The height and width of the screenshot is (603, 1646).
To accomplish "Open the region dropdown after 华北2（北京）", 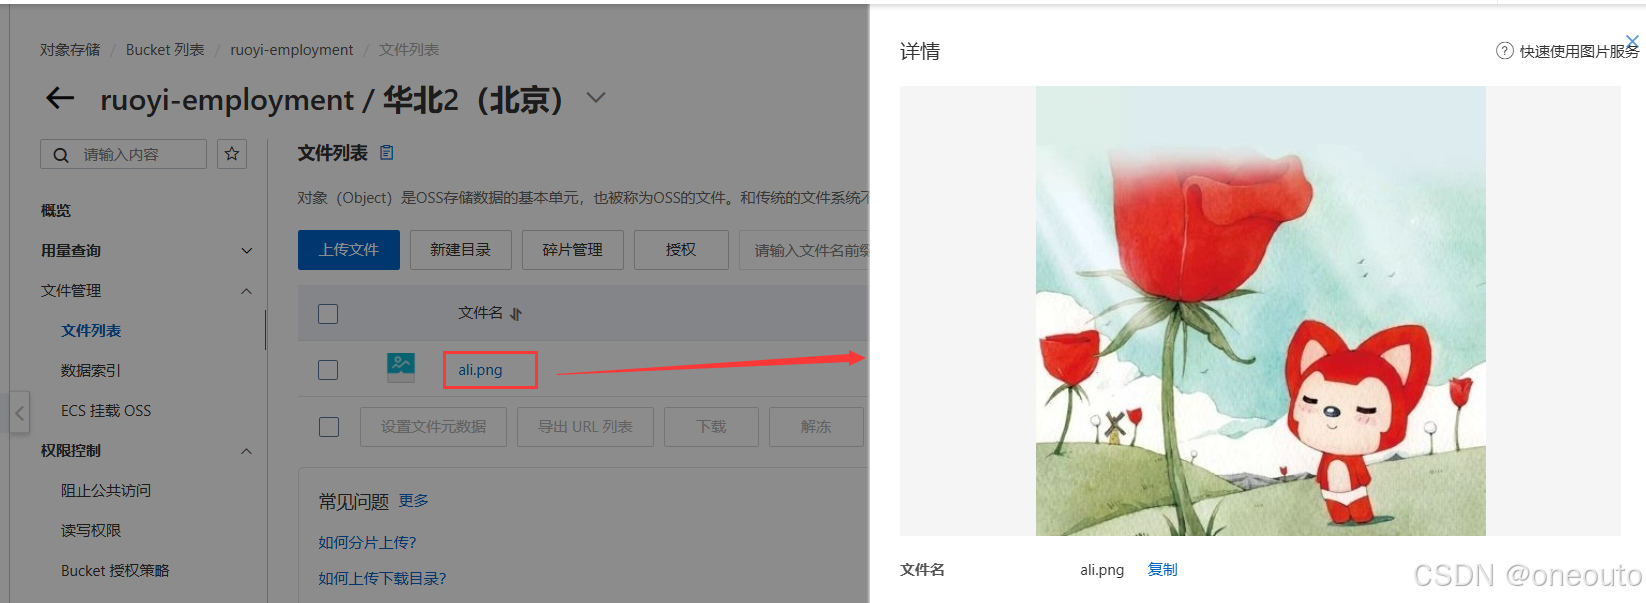I will click(x=596, y=98).
